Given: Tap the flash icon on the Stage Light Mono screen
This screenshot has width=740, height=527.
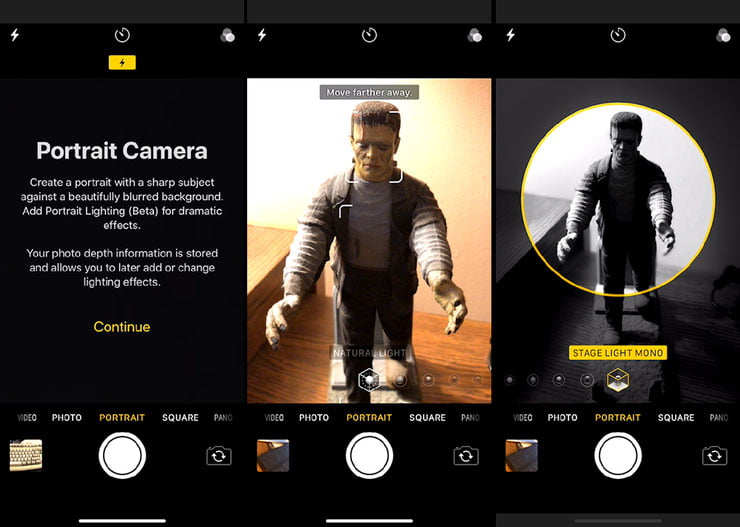Looking at the screenshot, I should (511, 35).
